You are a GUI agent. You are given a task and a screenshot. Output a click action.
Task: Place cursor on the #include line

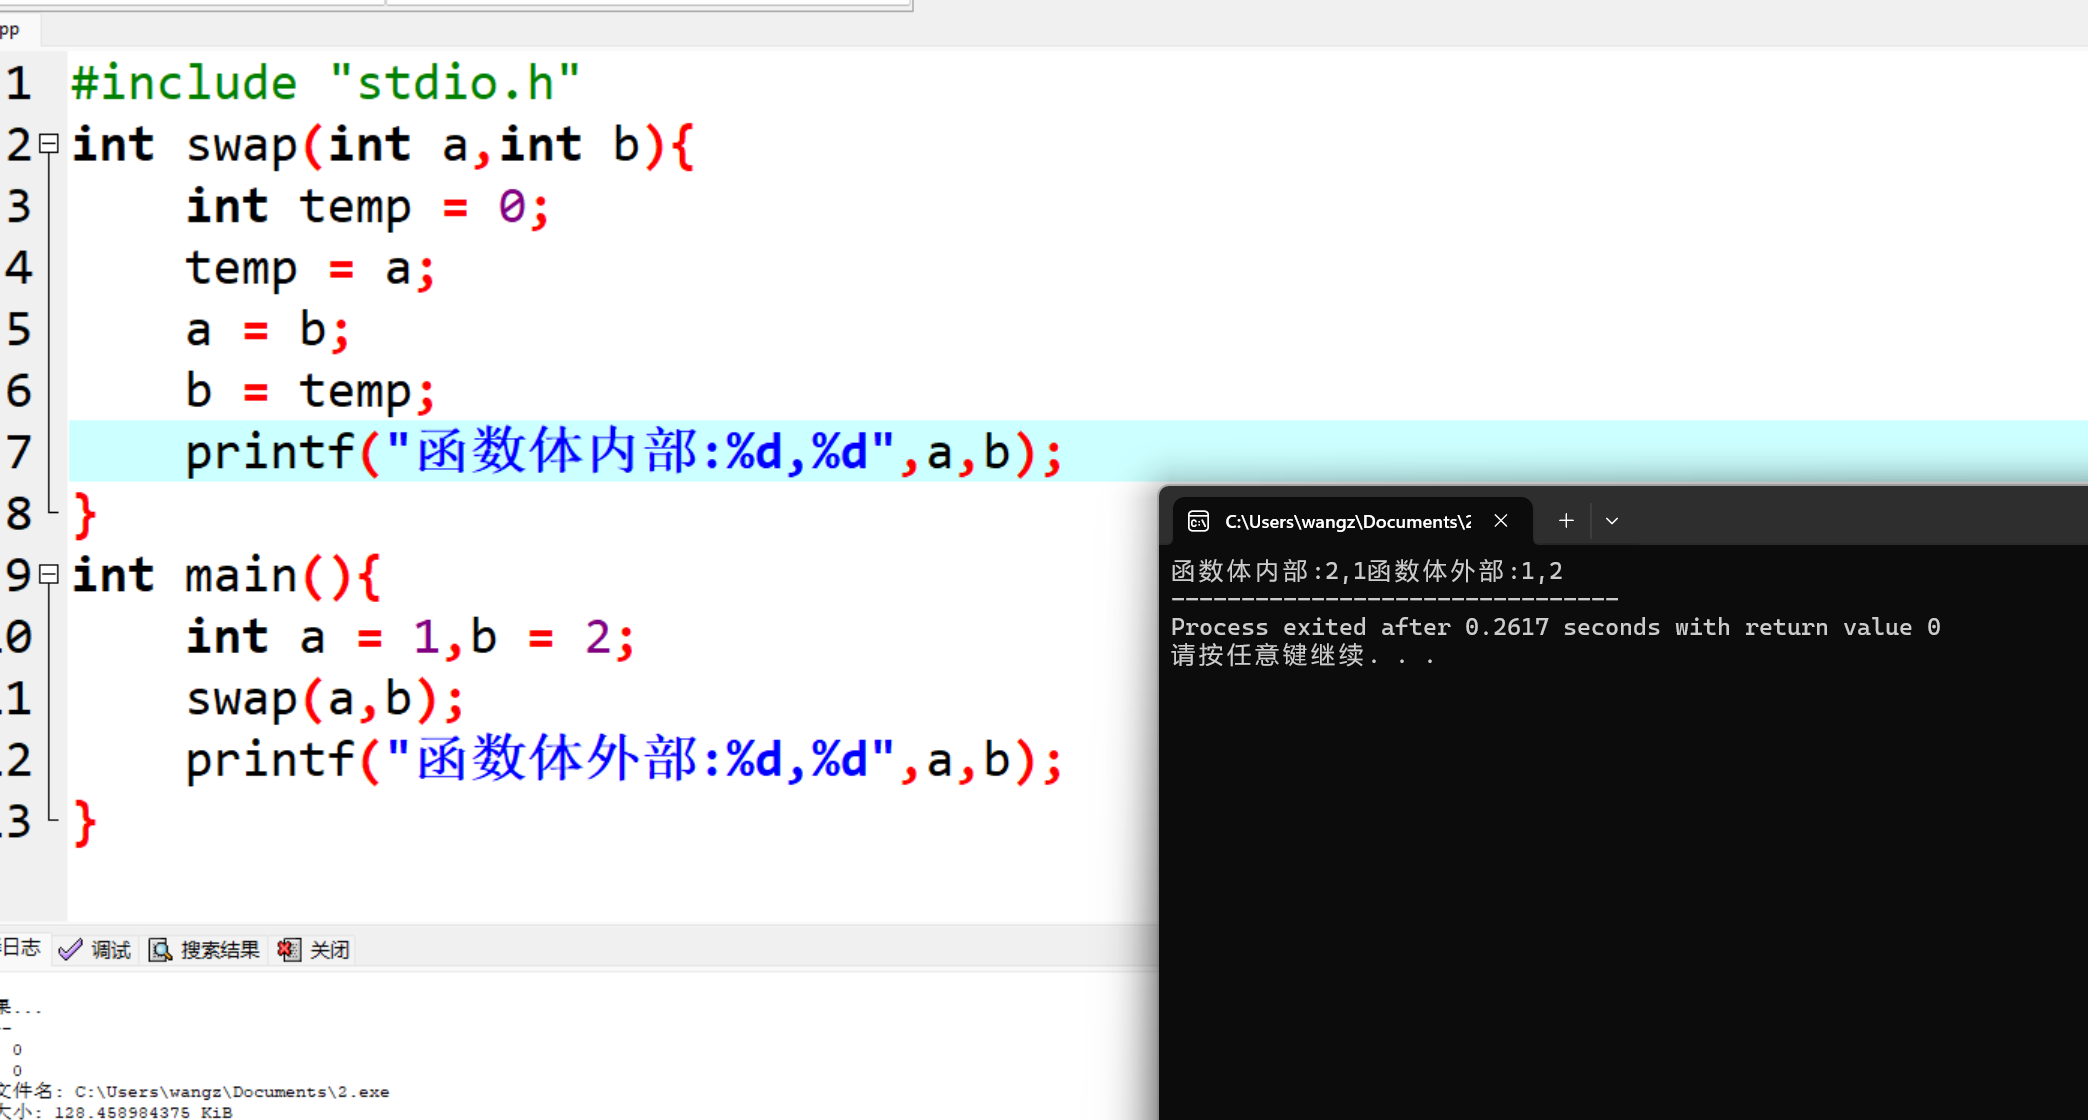coord(325,83)
